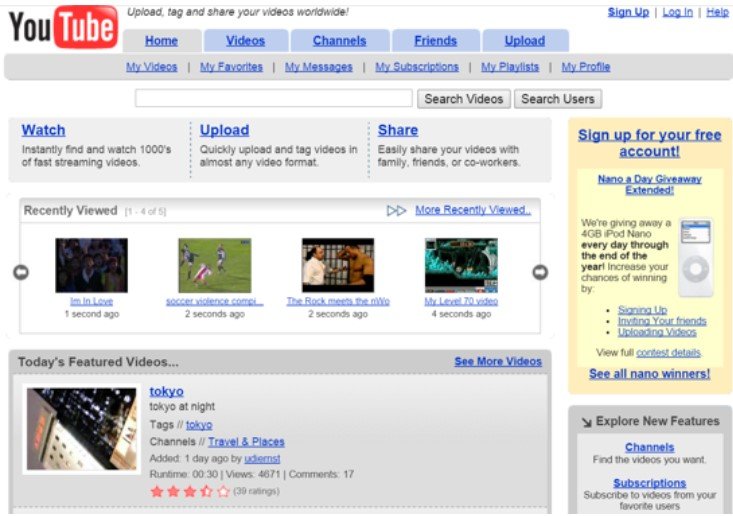Click Sign up for your free account link
Screen dimensions: 733x516
point(650,143)
